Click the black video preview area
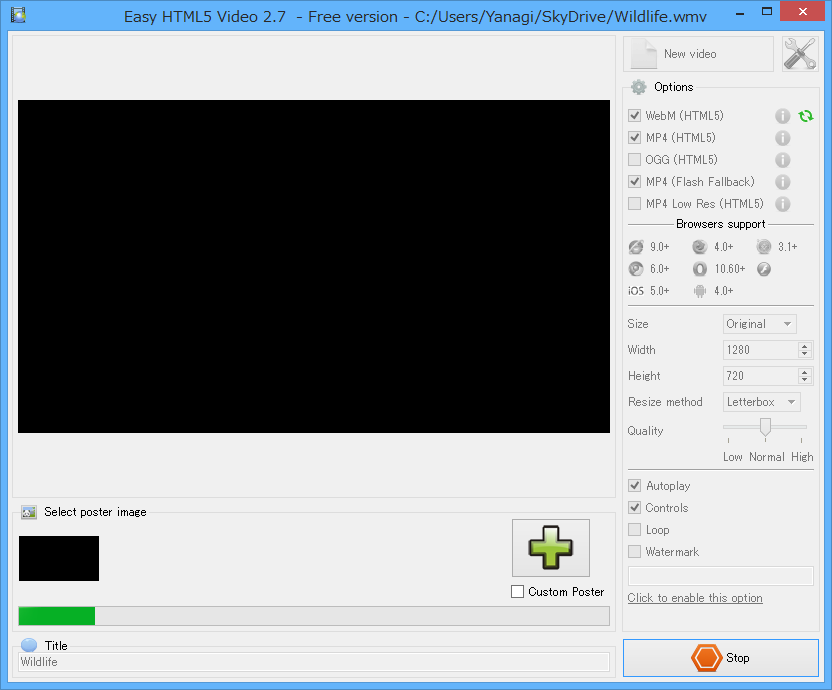 tap(314, 266)
